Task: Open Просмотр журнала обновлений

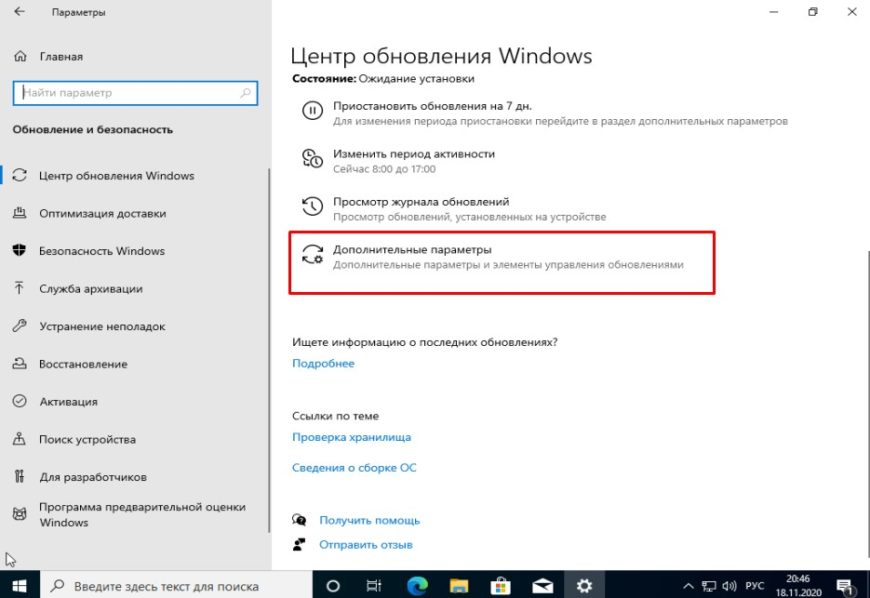Action: click(x=421, y=202)
